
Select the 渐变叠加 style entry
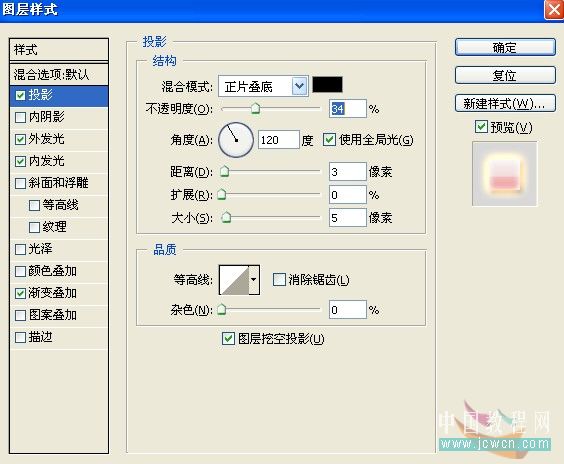59,293
